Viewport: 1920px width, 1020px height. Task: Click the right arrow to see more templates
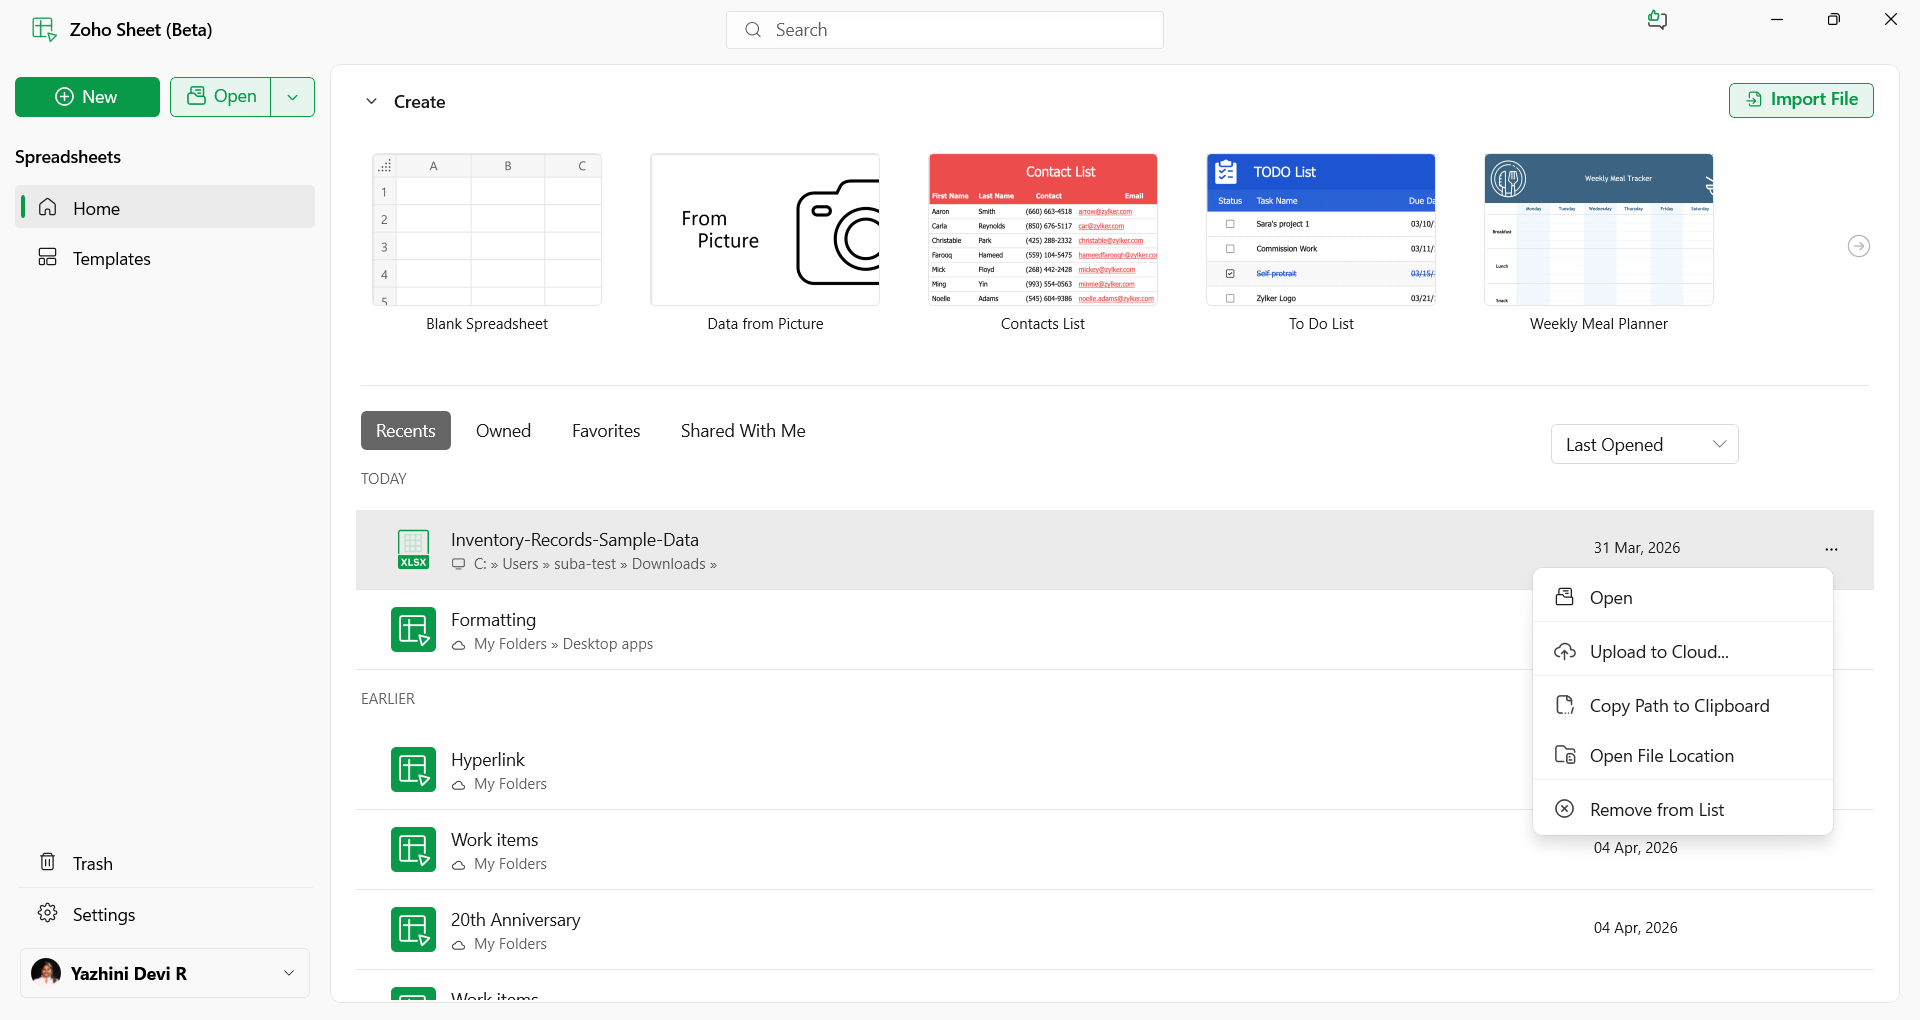click(x=1858, y=246)
